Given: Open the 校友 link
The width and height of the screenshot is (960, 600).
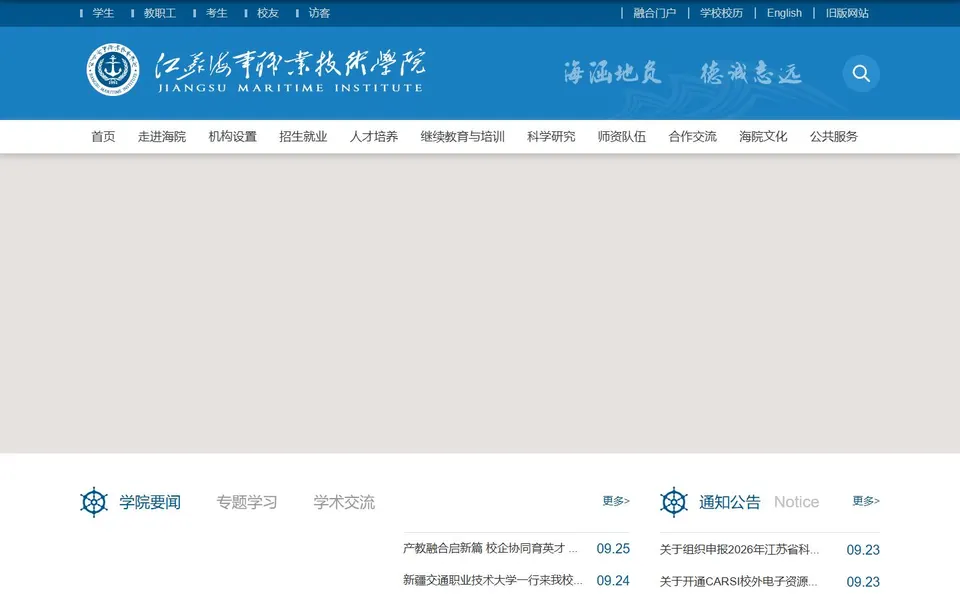Looking at the screenshot, I should 268,13.
